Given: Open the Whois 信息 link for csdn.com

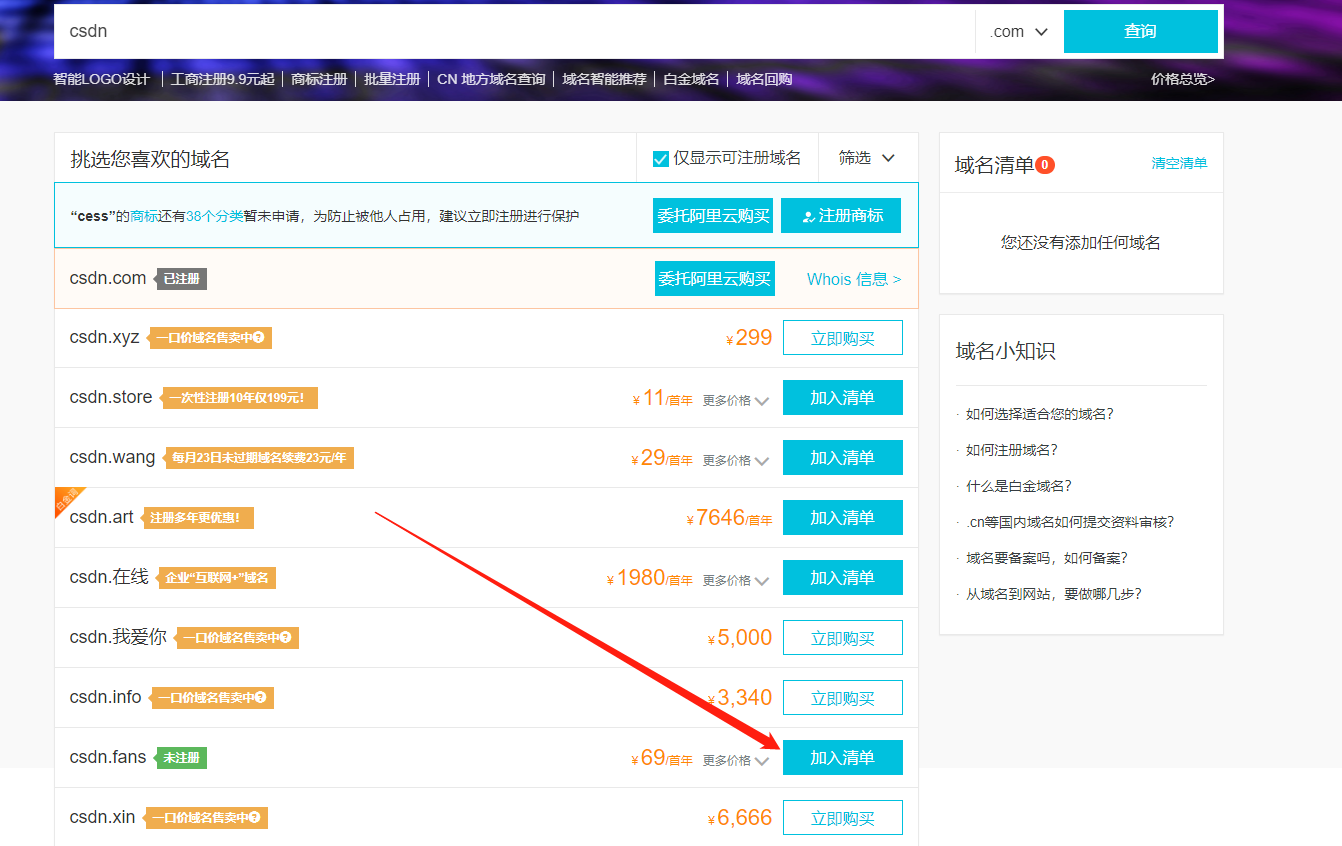Looking at the screenshot, I should coord(852,278).
